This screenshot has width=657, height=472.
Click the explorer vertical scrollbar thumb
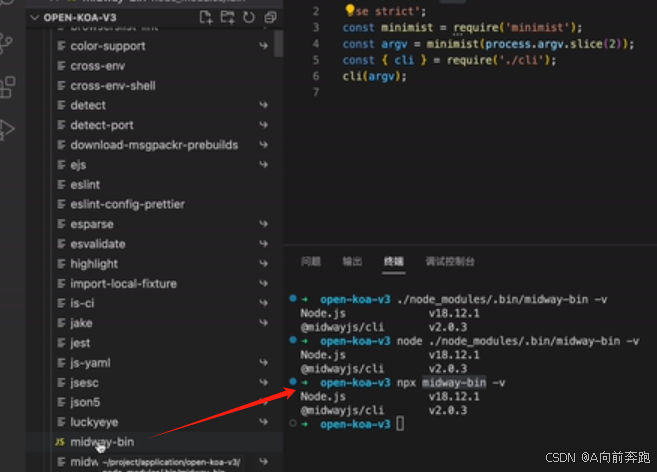pos(279,44)
